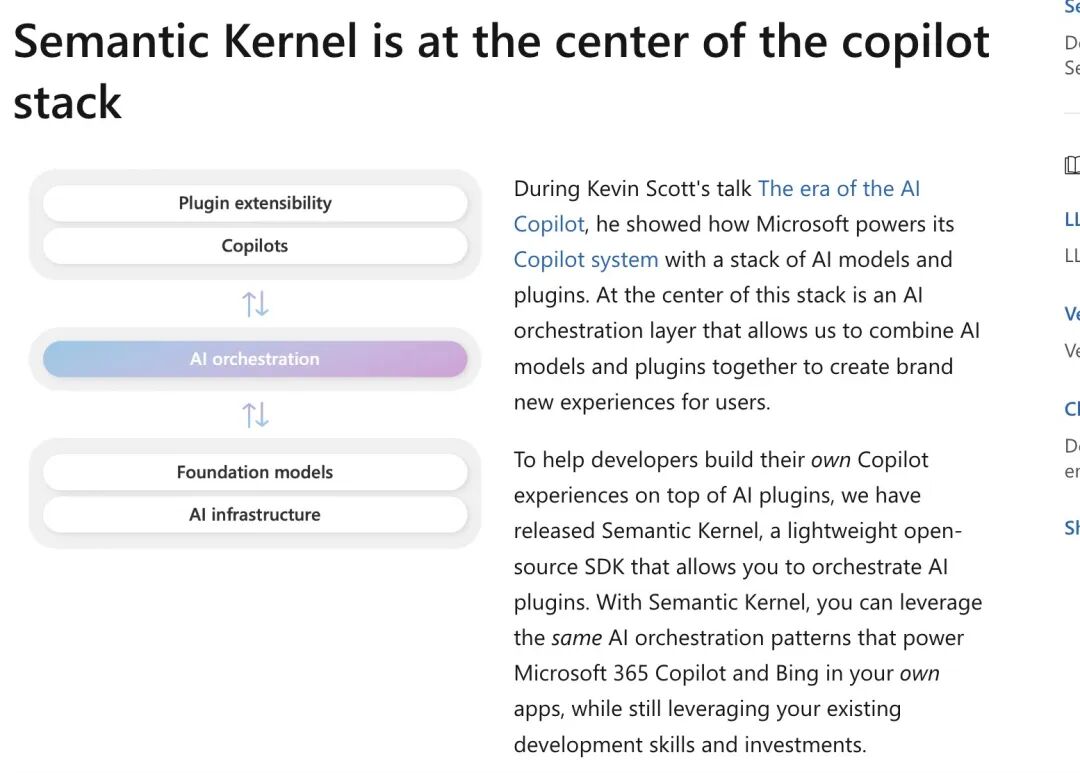This screenshot has height=773, width=1080.
Task: Select the "Copilots" box in the stack
Action: [255, 245]
